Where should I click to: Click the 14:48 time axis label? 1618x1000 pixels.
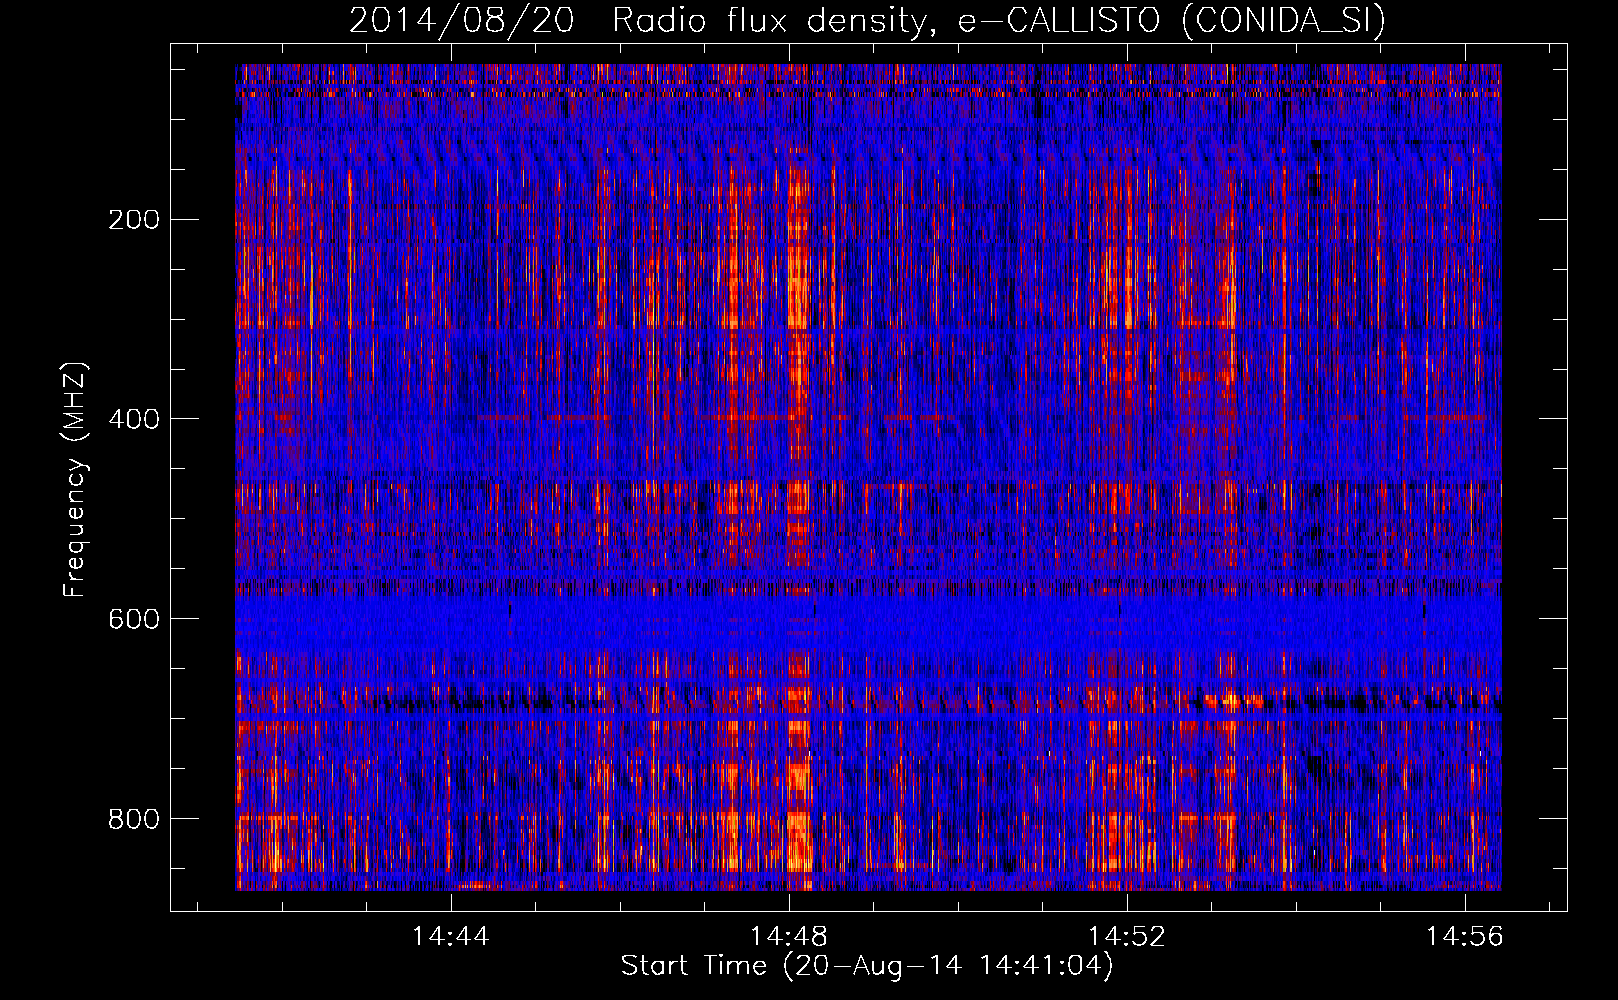tap(789, 937)
